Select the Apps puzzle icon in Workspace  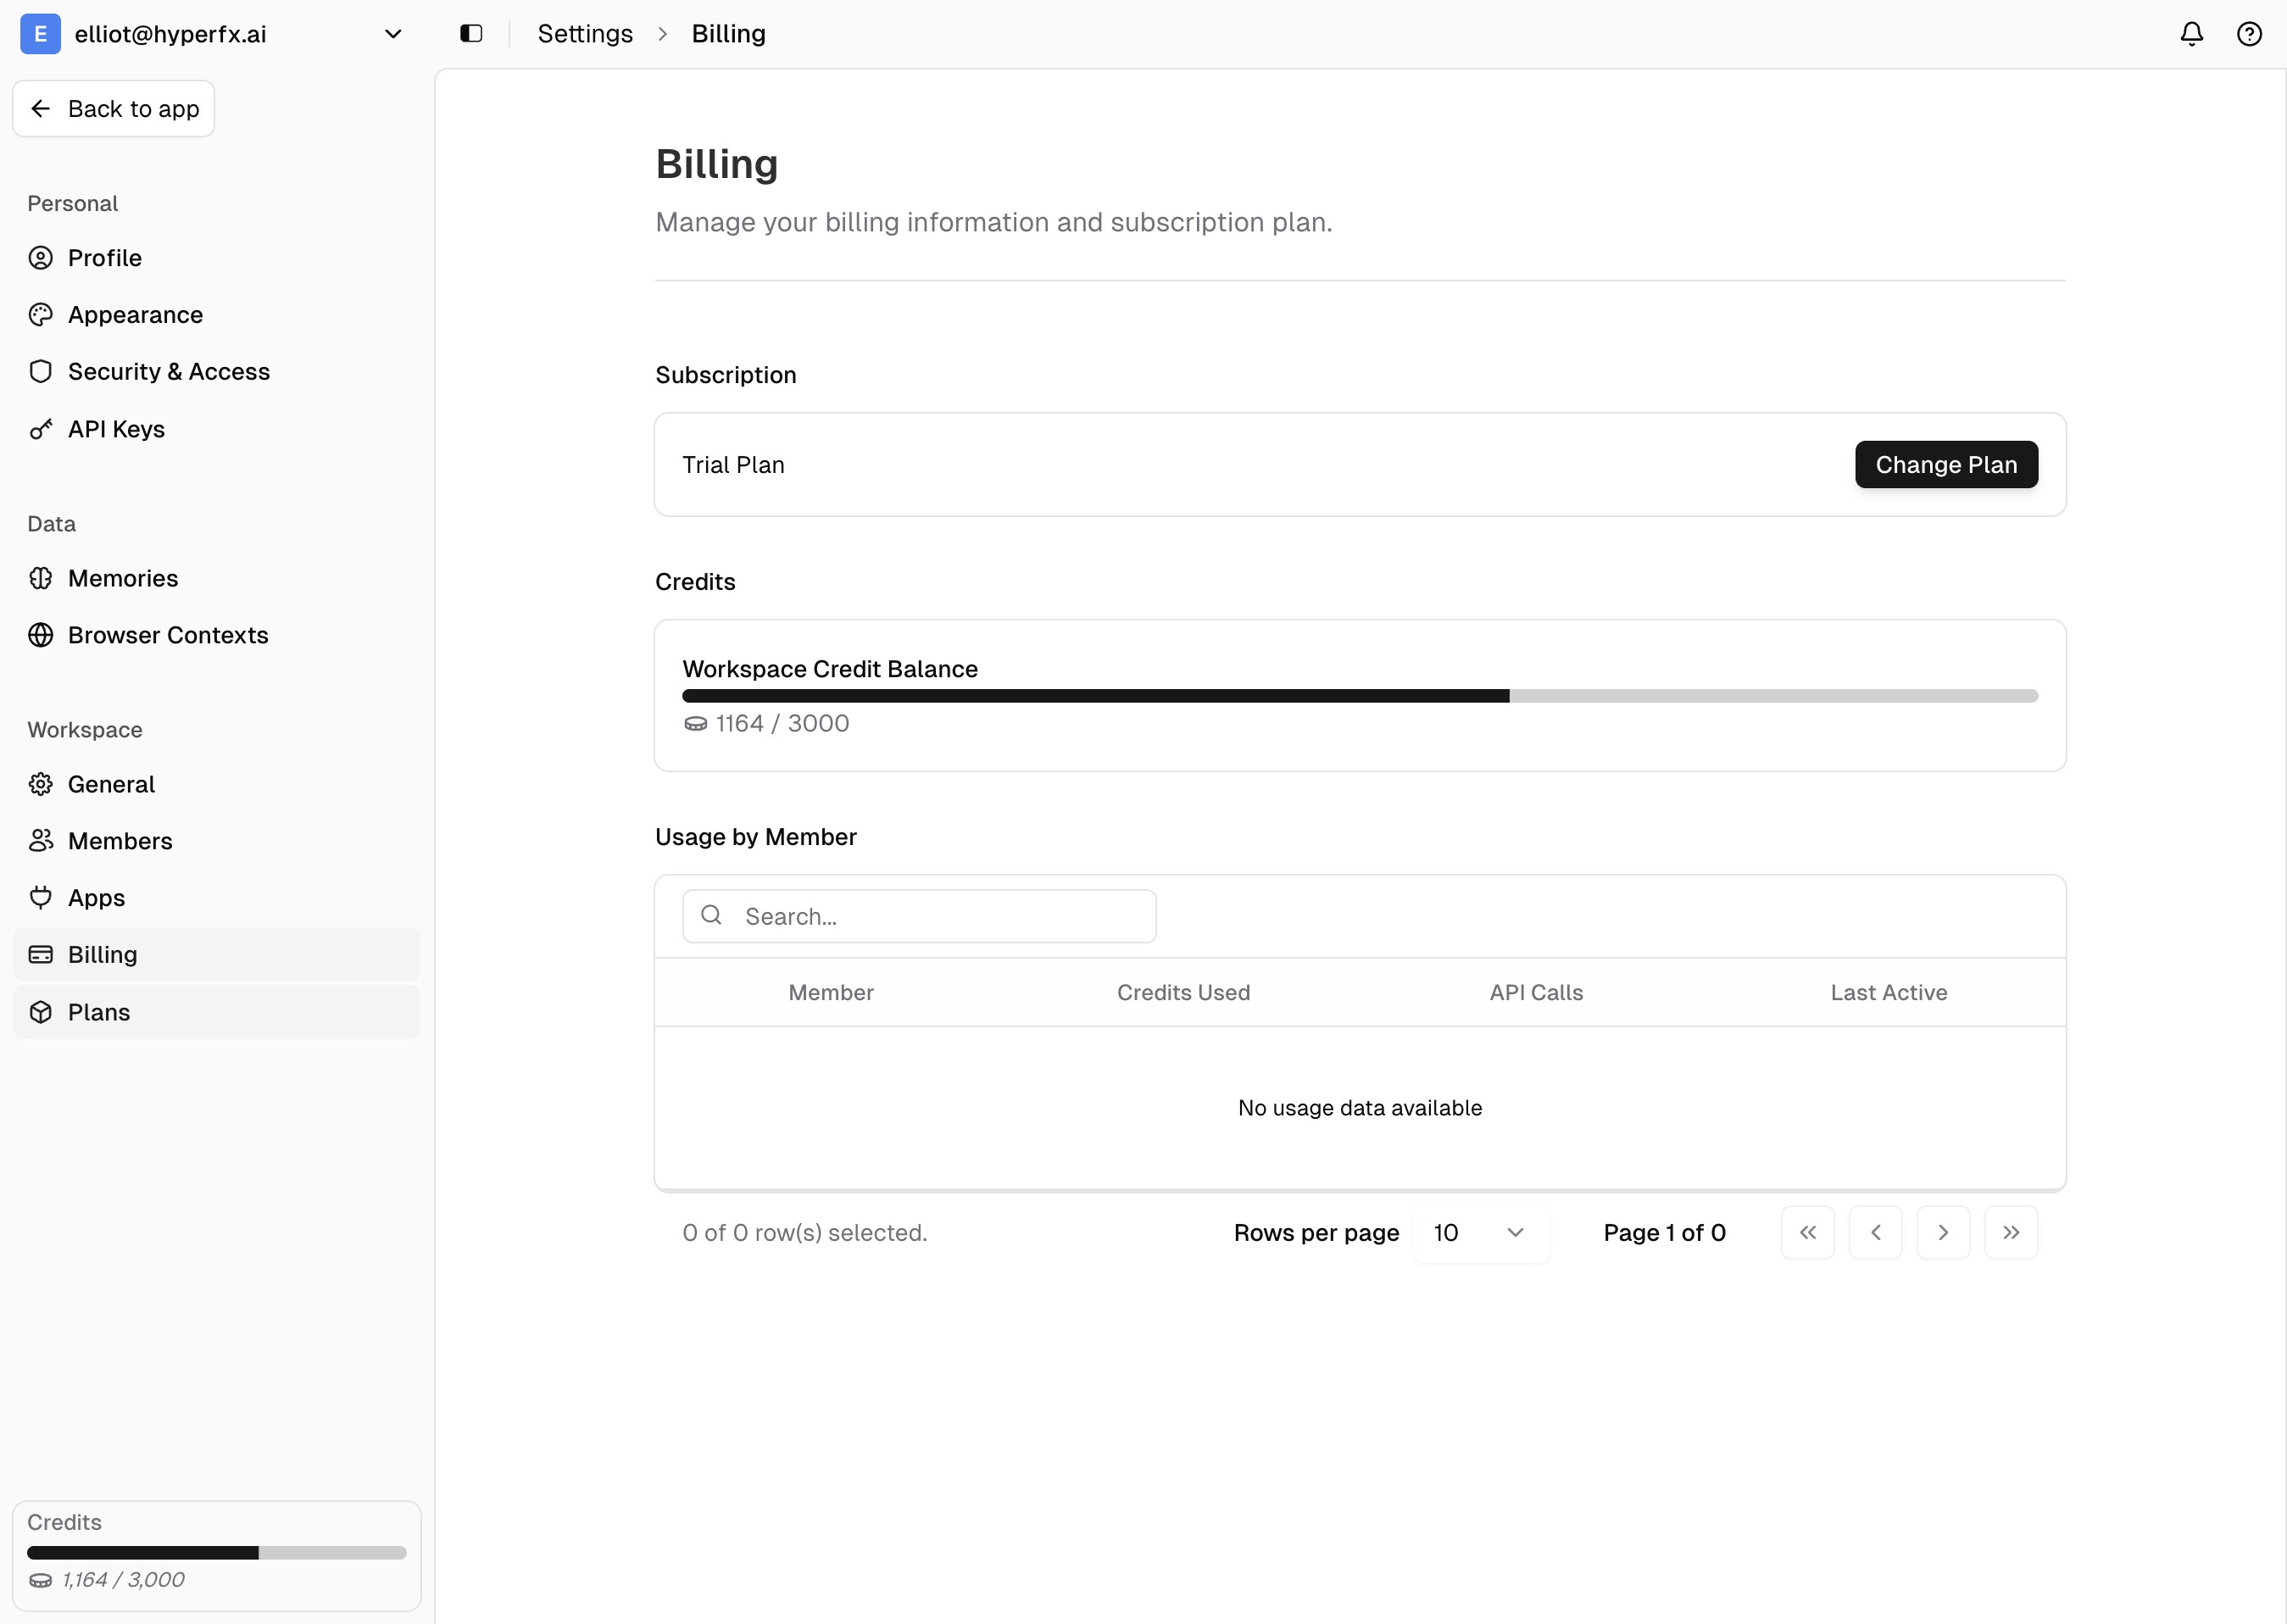point(40,897)
